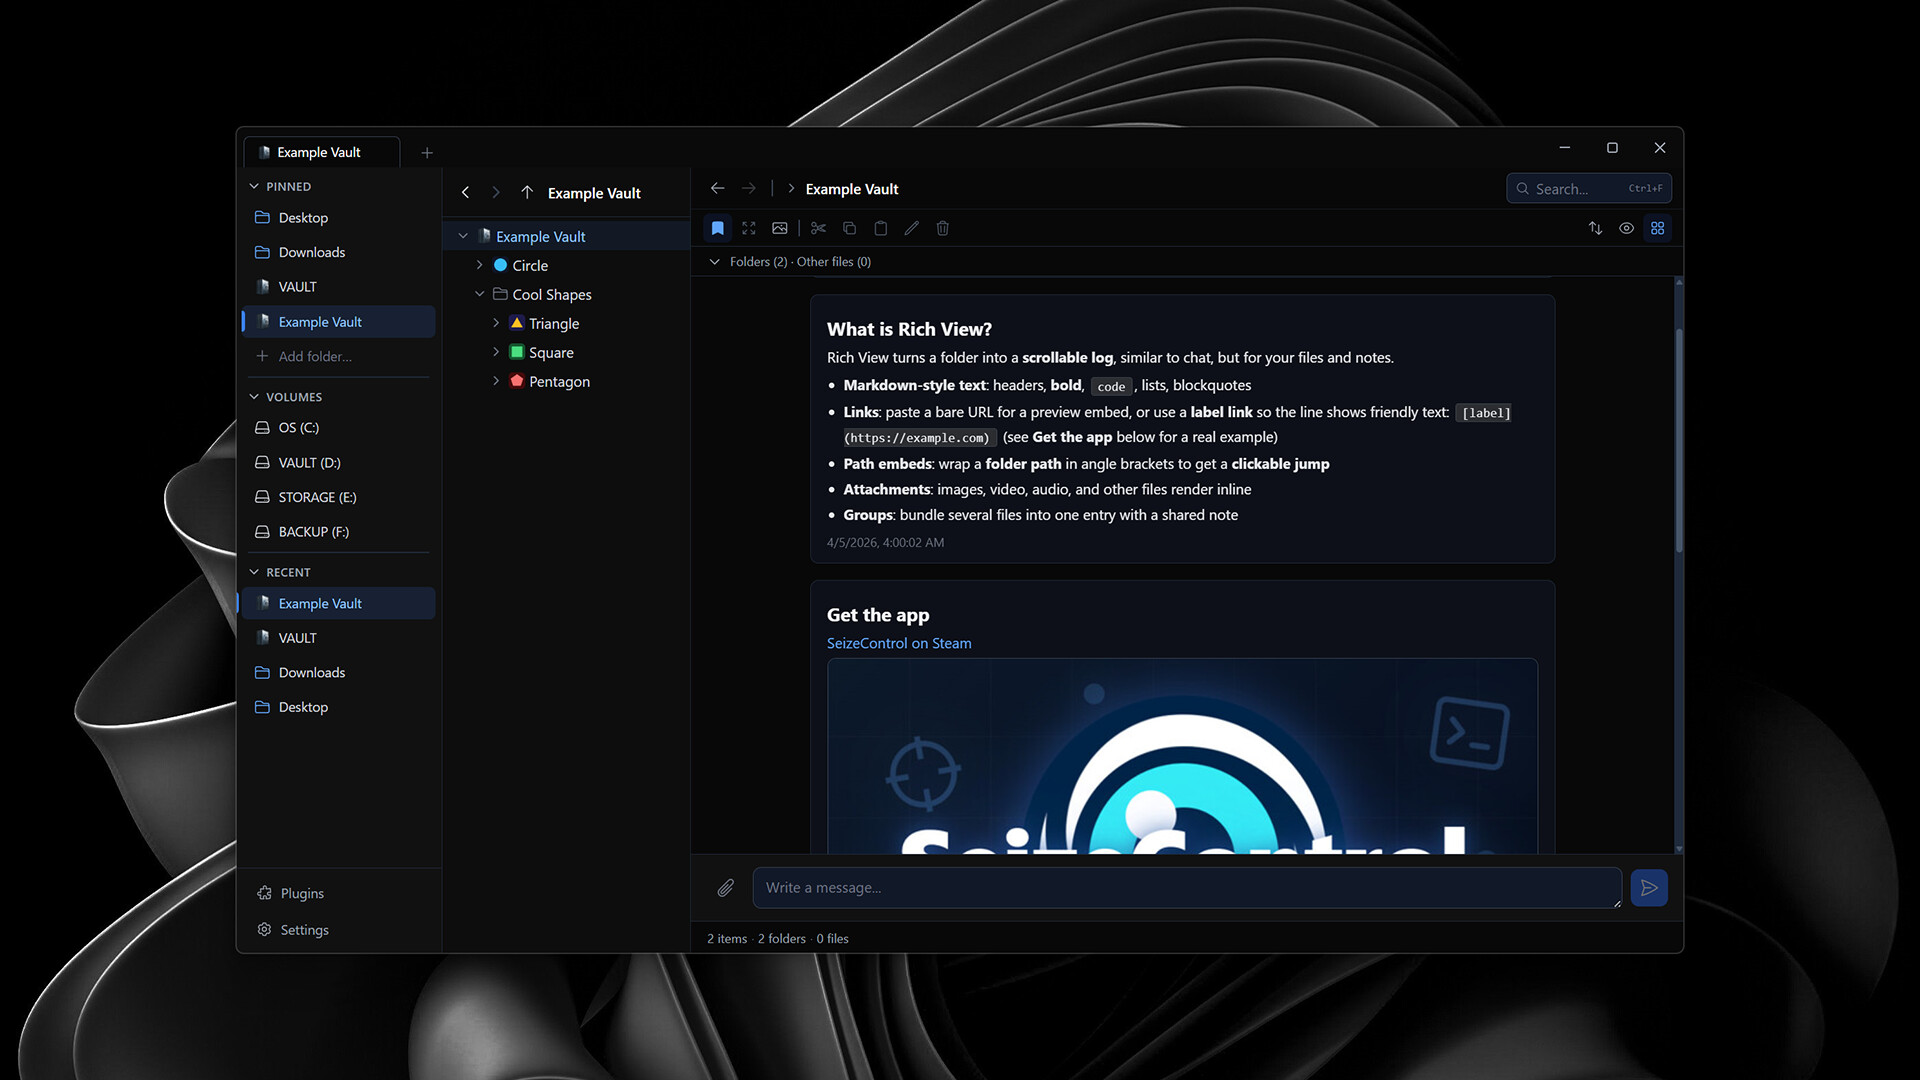Expand the Circle tree folder

pos(479,265)
